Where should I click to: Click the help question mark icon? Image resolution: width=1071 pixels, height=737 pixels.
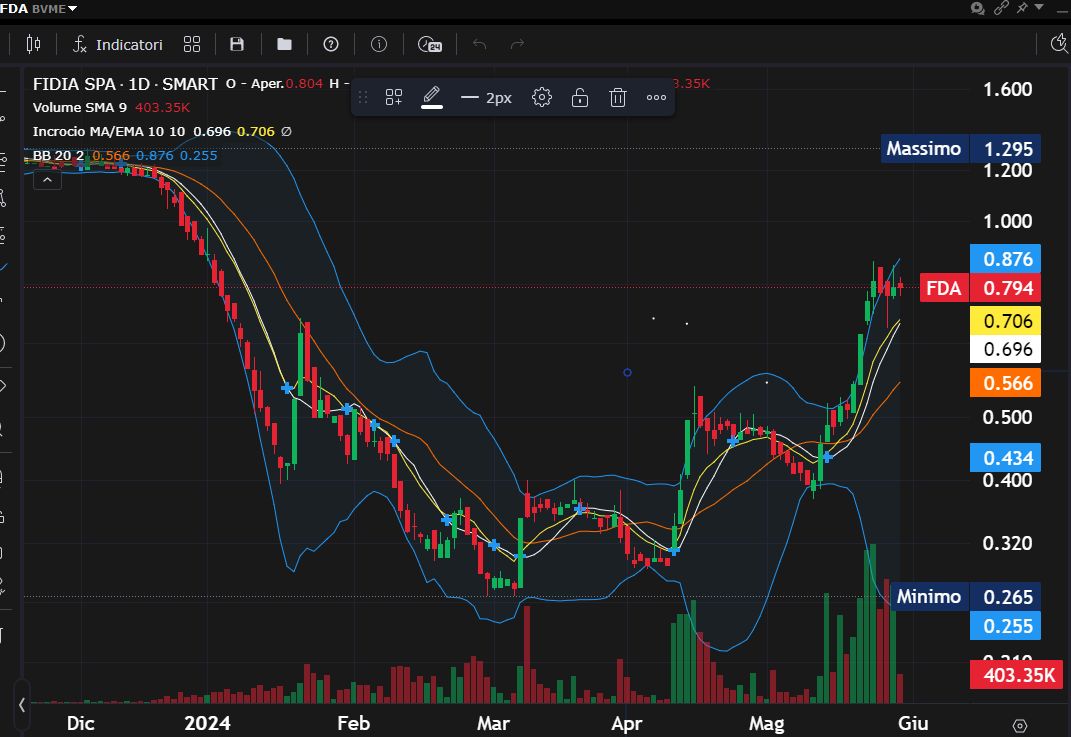(331, 44)
